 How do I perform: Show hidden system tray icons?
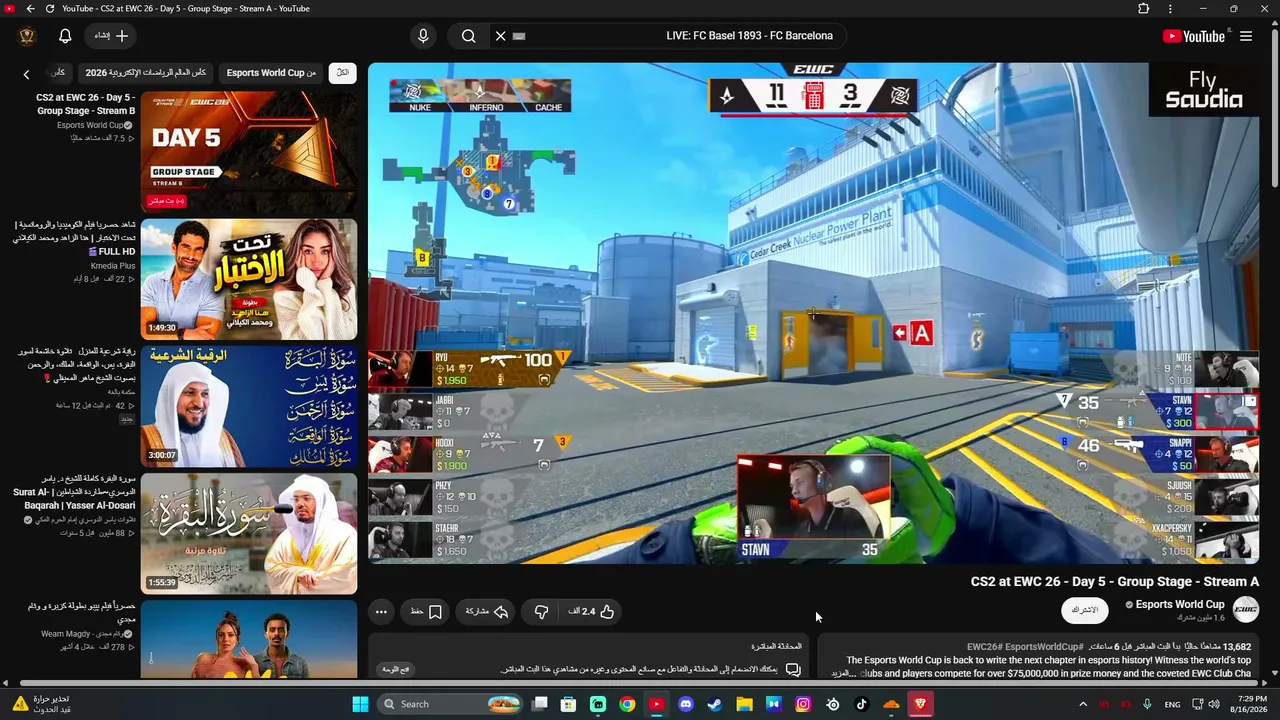click(1083, 704)
